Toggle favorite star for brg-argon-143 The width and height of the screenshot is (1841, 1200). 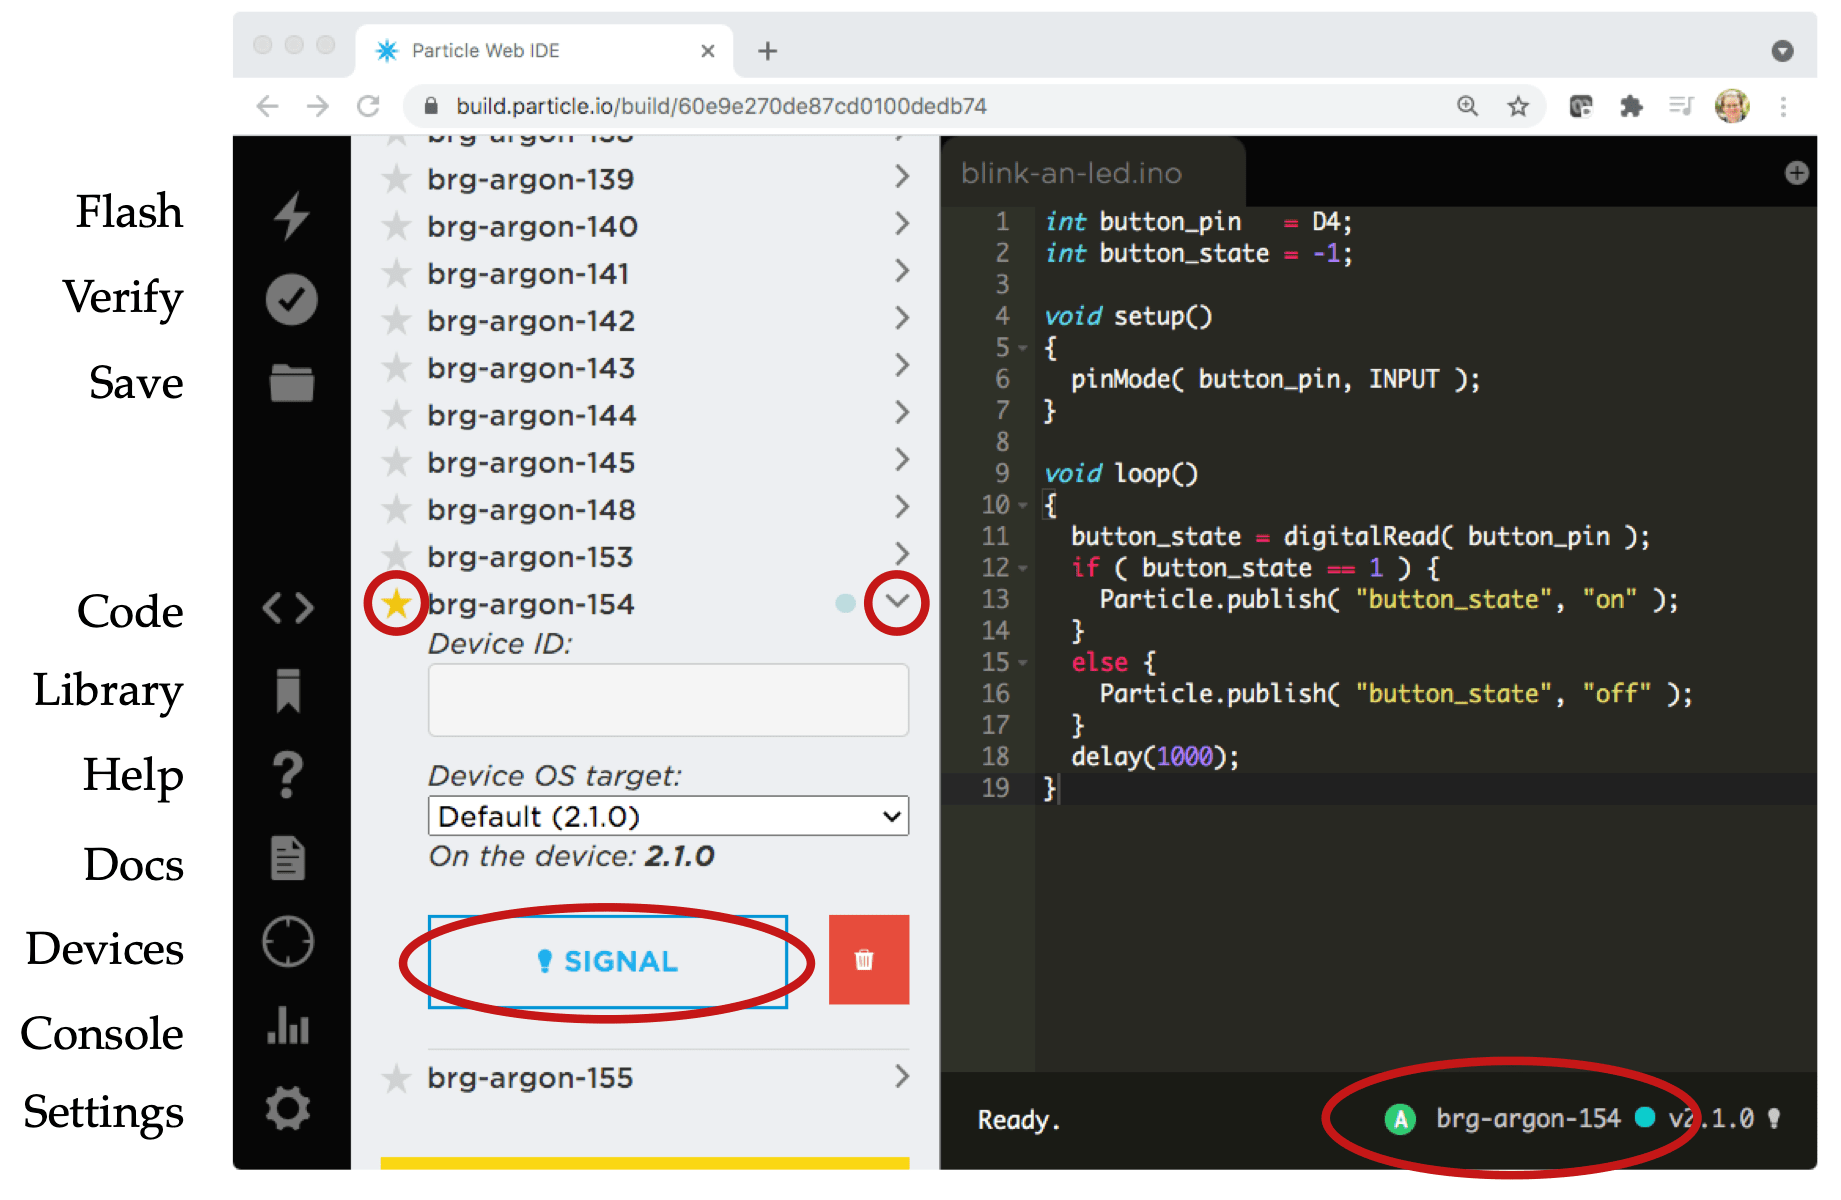pyautogui.click(x=397, y=367)
